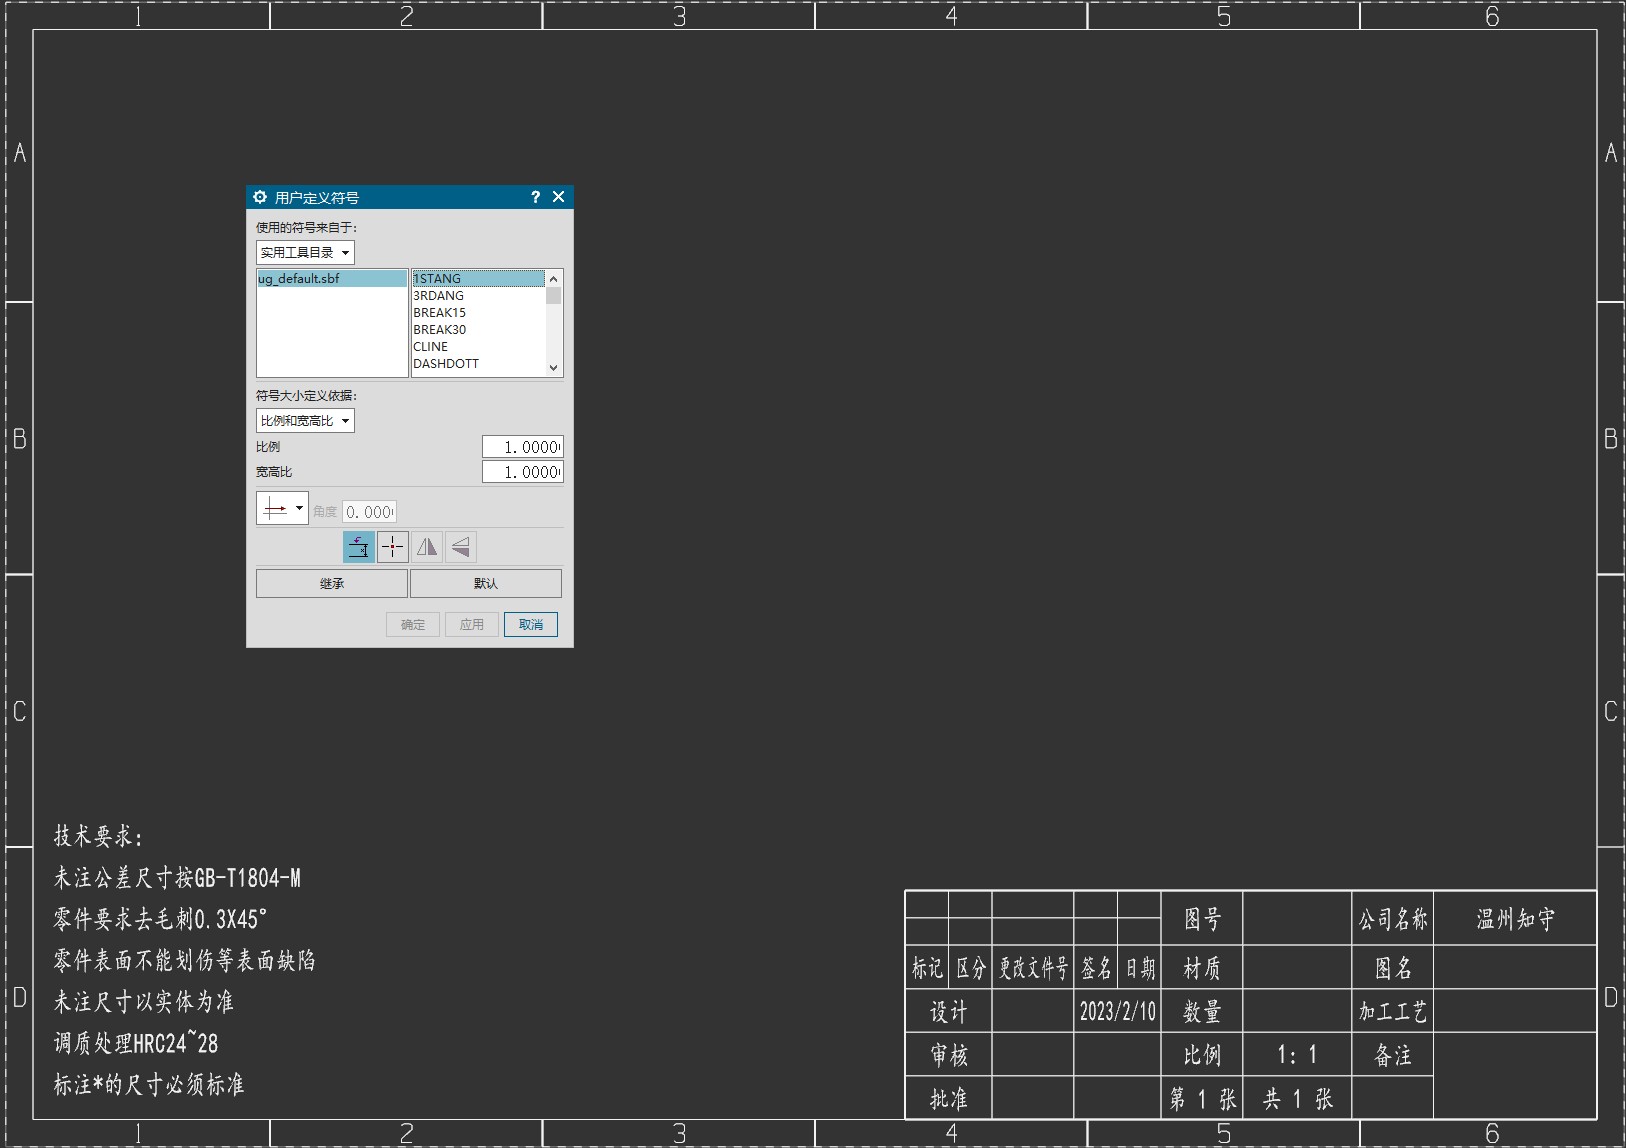Click the note 调质处理HRC24~28
Image resolution: width=1626 pixels, height=1148 pixels.
click(136, 1043)
